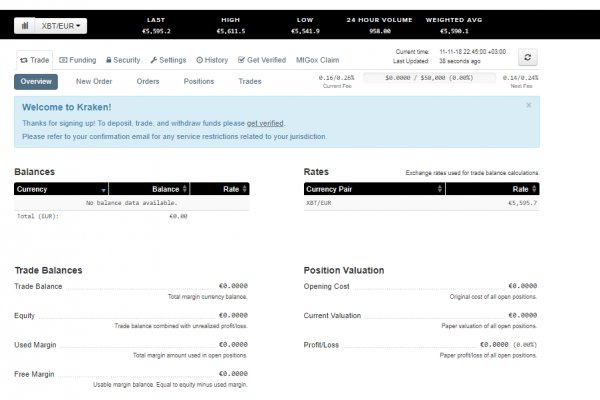Open the XBT/EUR currency pair dropdown
The width and height of the screenshot is (600, 400).
tap(62, 24)
